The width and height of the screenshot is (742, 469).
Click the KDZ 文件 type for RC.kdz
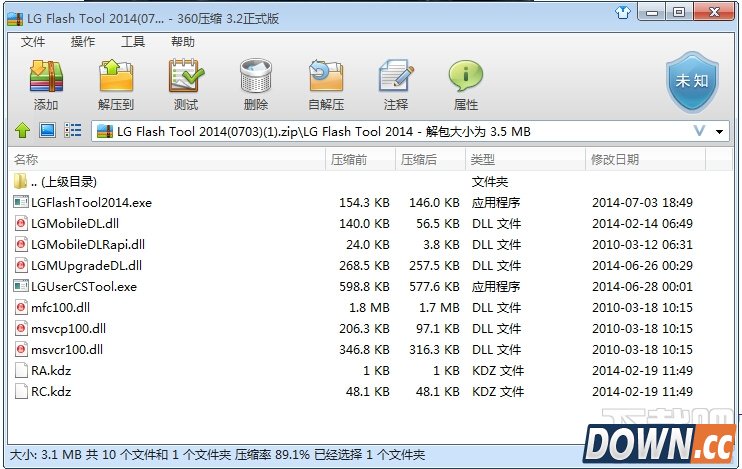pos(498,391)
